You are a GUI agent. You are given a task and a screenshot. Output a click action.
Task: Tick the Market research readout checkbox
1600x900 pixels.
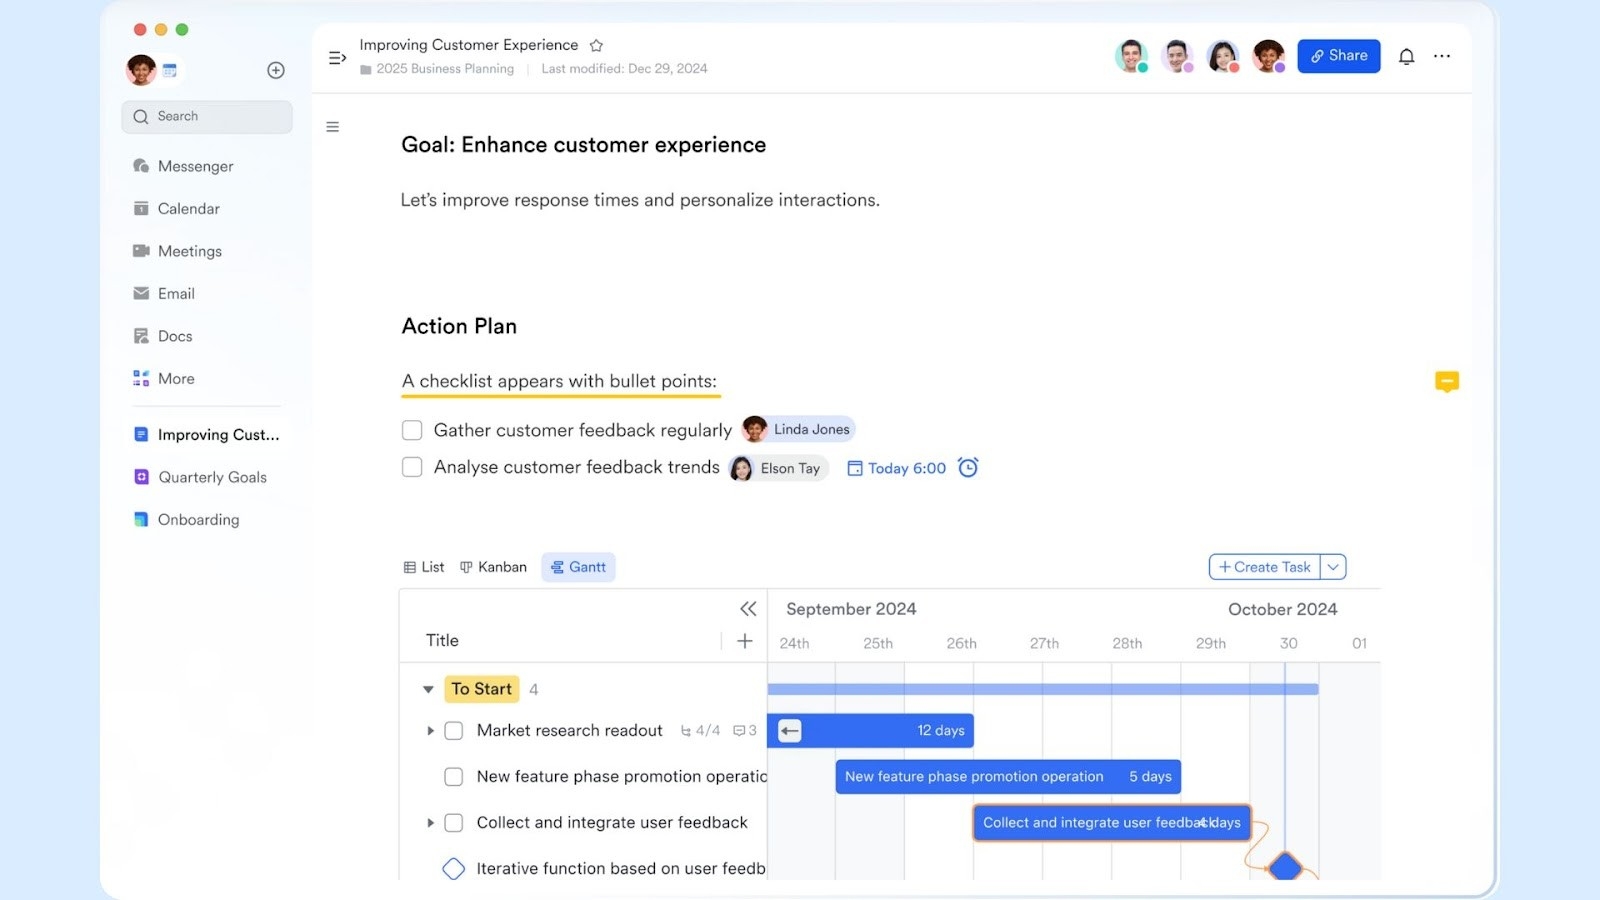pyautogui.click(x=454, y=731)
